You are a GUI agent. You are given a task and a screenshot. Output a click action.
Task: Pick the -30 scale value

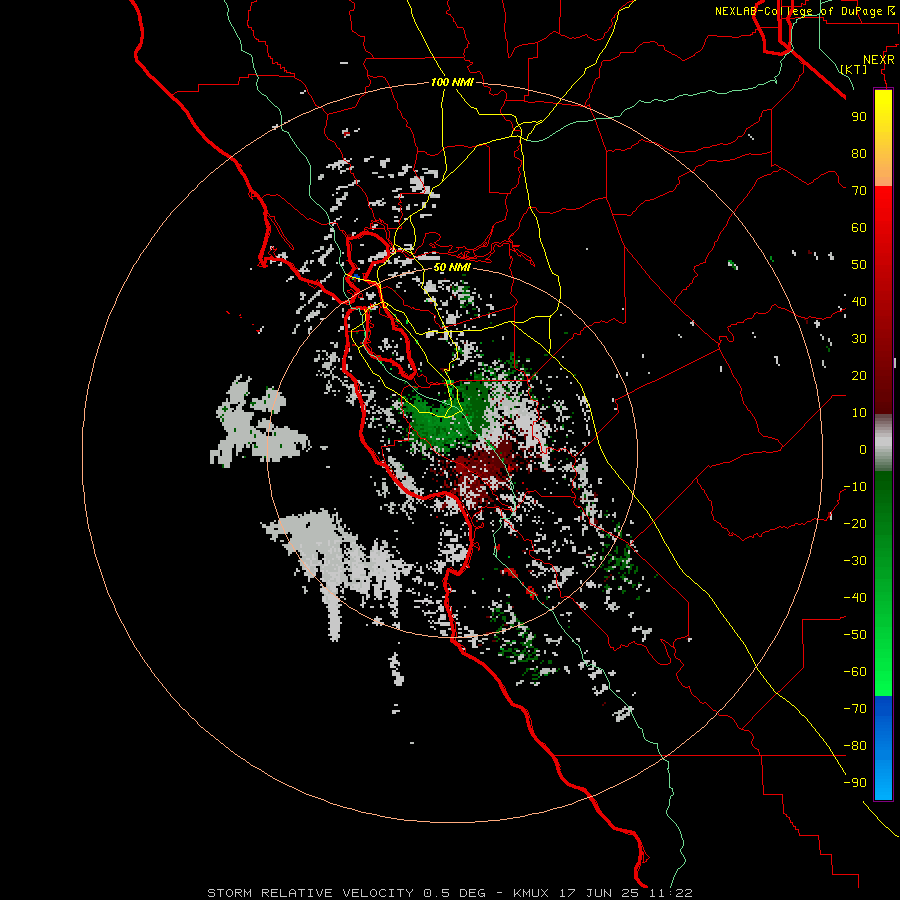[x=855, y=561]
